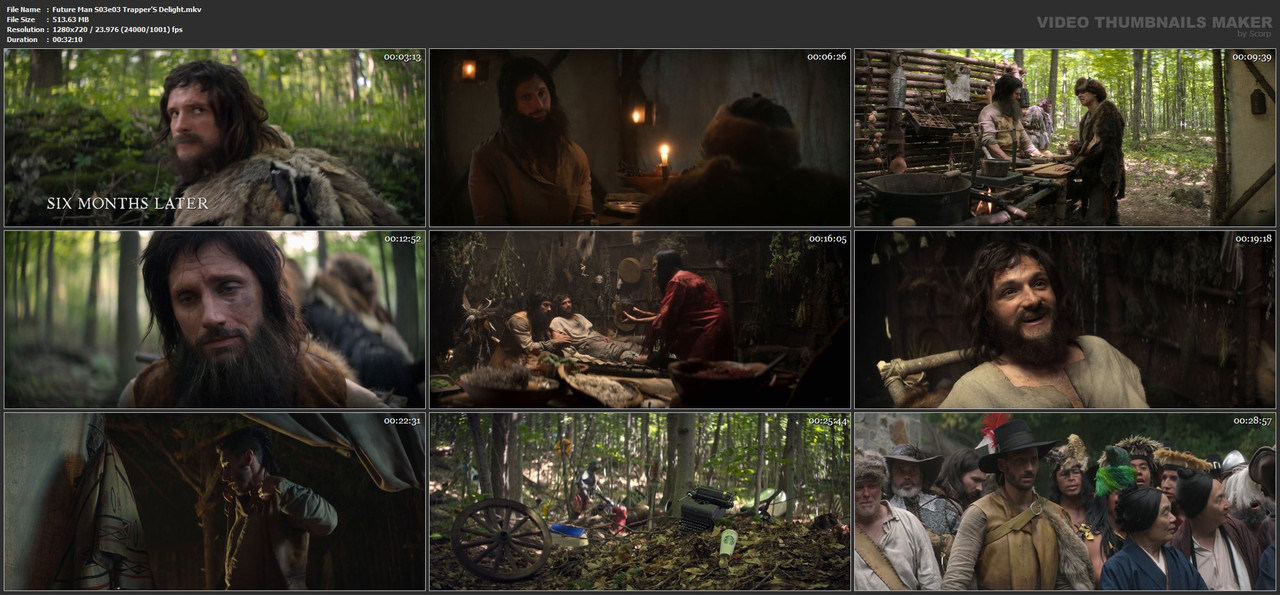
Task: Select the thumbnail at 00:25:44
Action: click(x=640, y=502)
